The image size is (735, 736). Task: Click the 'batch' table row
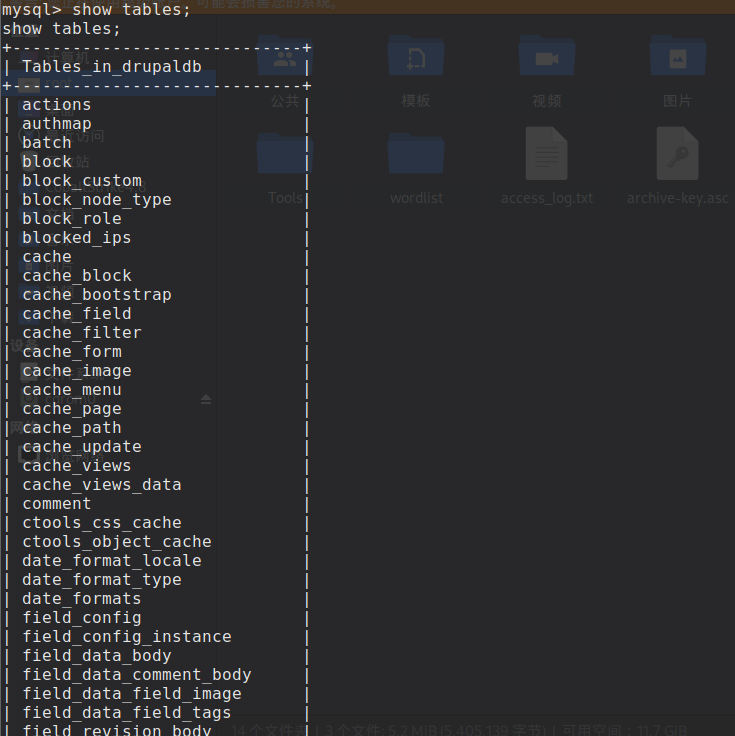point(156,143)
